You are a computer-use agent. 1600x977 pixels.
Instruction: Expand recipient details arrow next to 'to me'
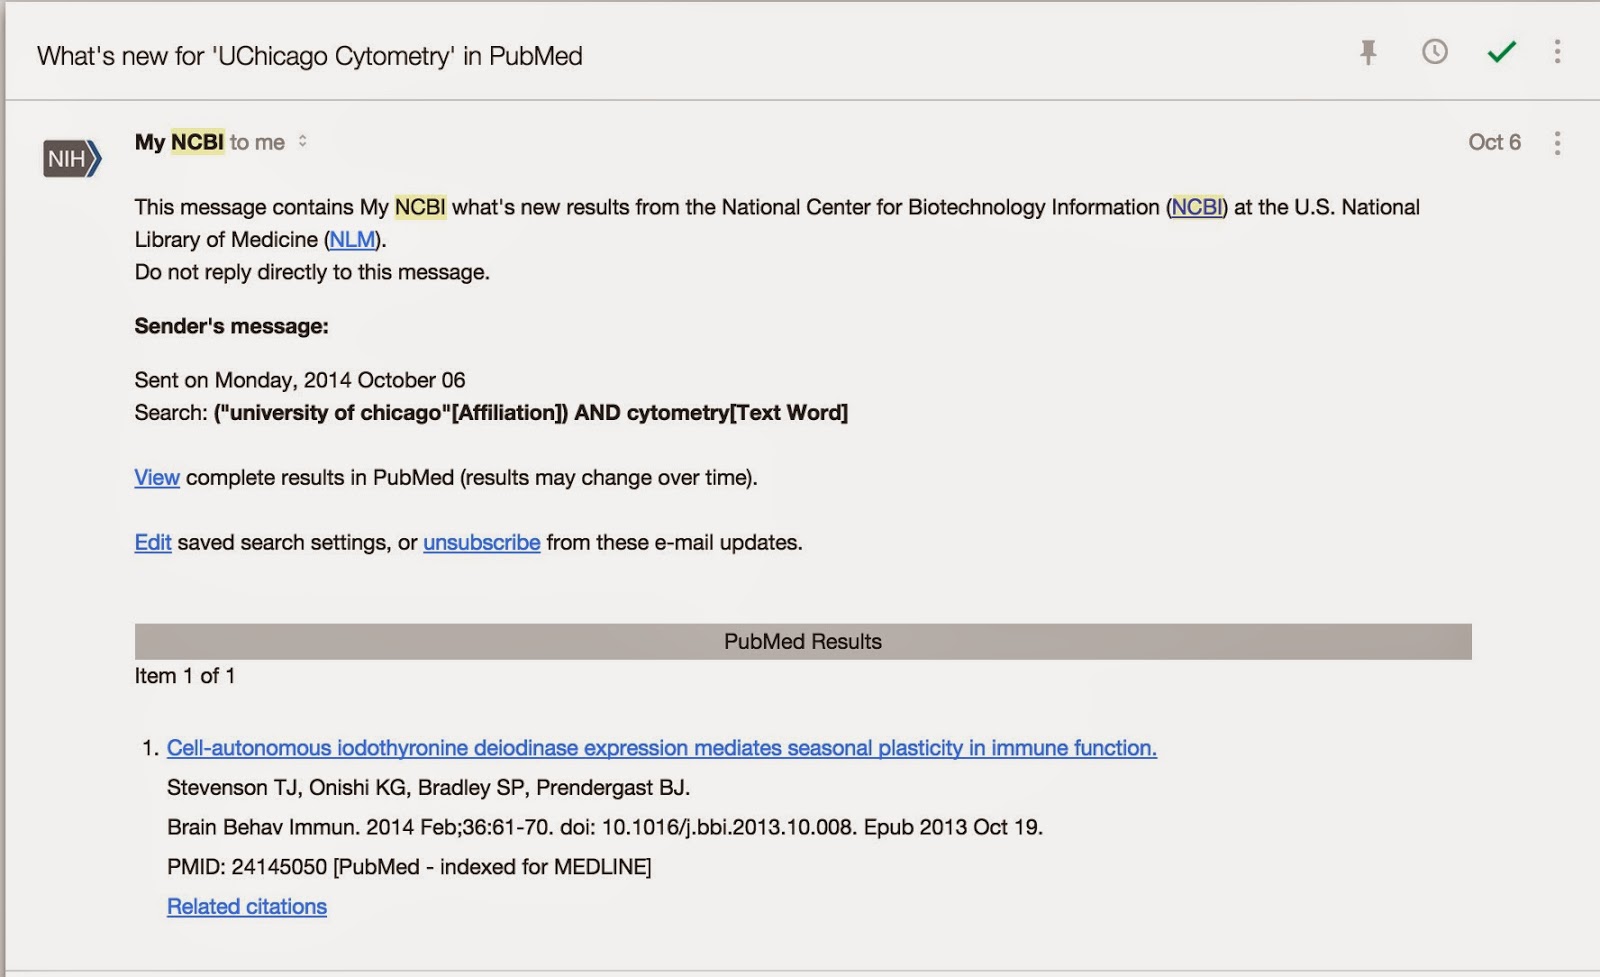(302, 142)
